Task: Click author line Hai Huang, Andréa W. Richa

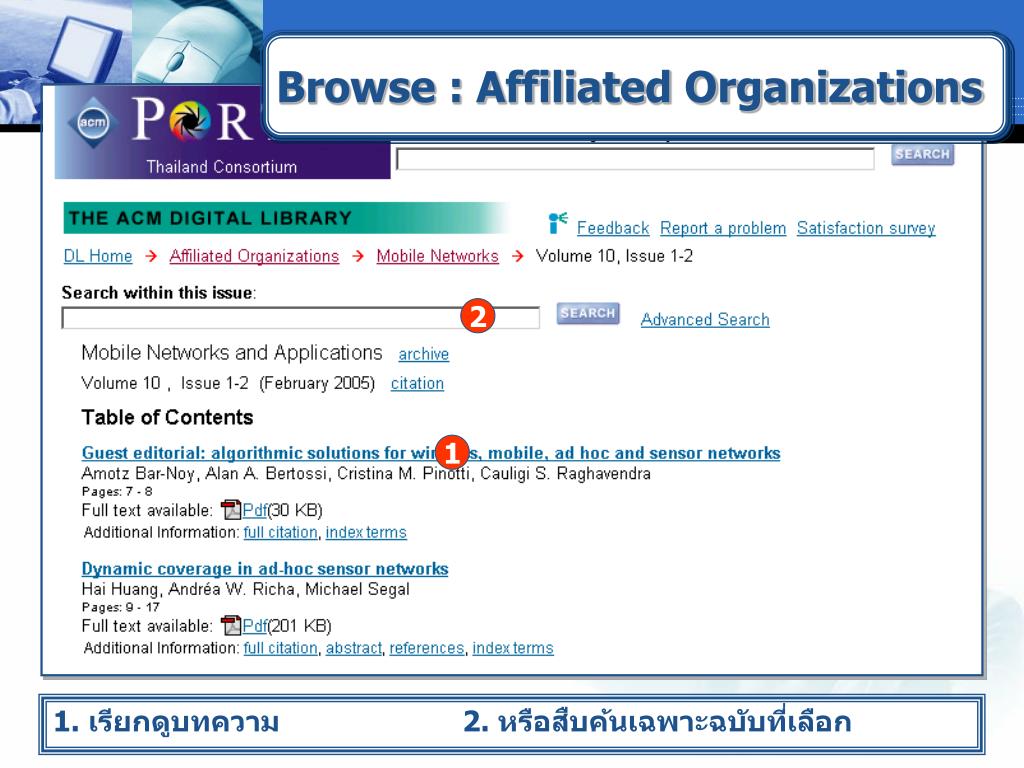Action: [x=246, y=589]
